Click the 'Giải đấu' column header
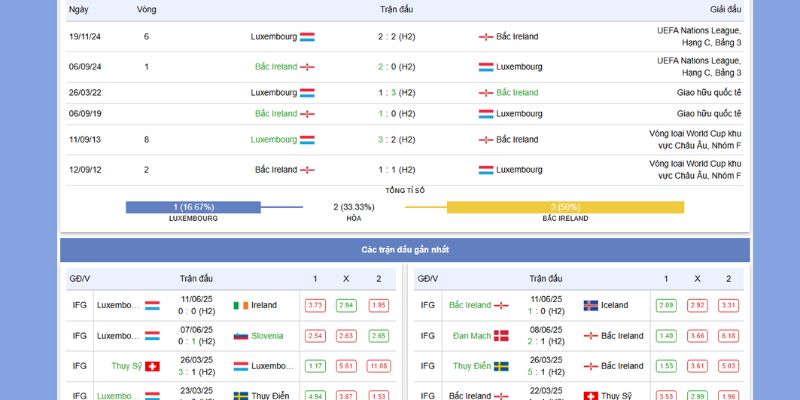800x400 pixels. [726, 9]
